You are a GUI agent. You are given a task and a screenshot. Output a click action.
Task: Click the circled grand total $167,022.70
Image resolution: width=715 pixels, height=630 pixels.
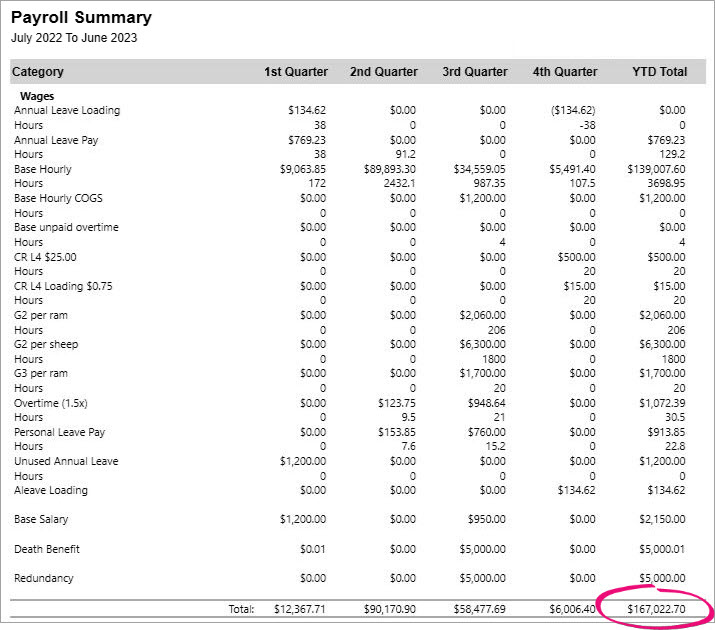point(655,608)
